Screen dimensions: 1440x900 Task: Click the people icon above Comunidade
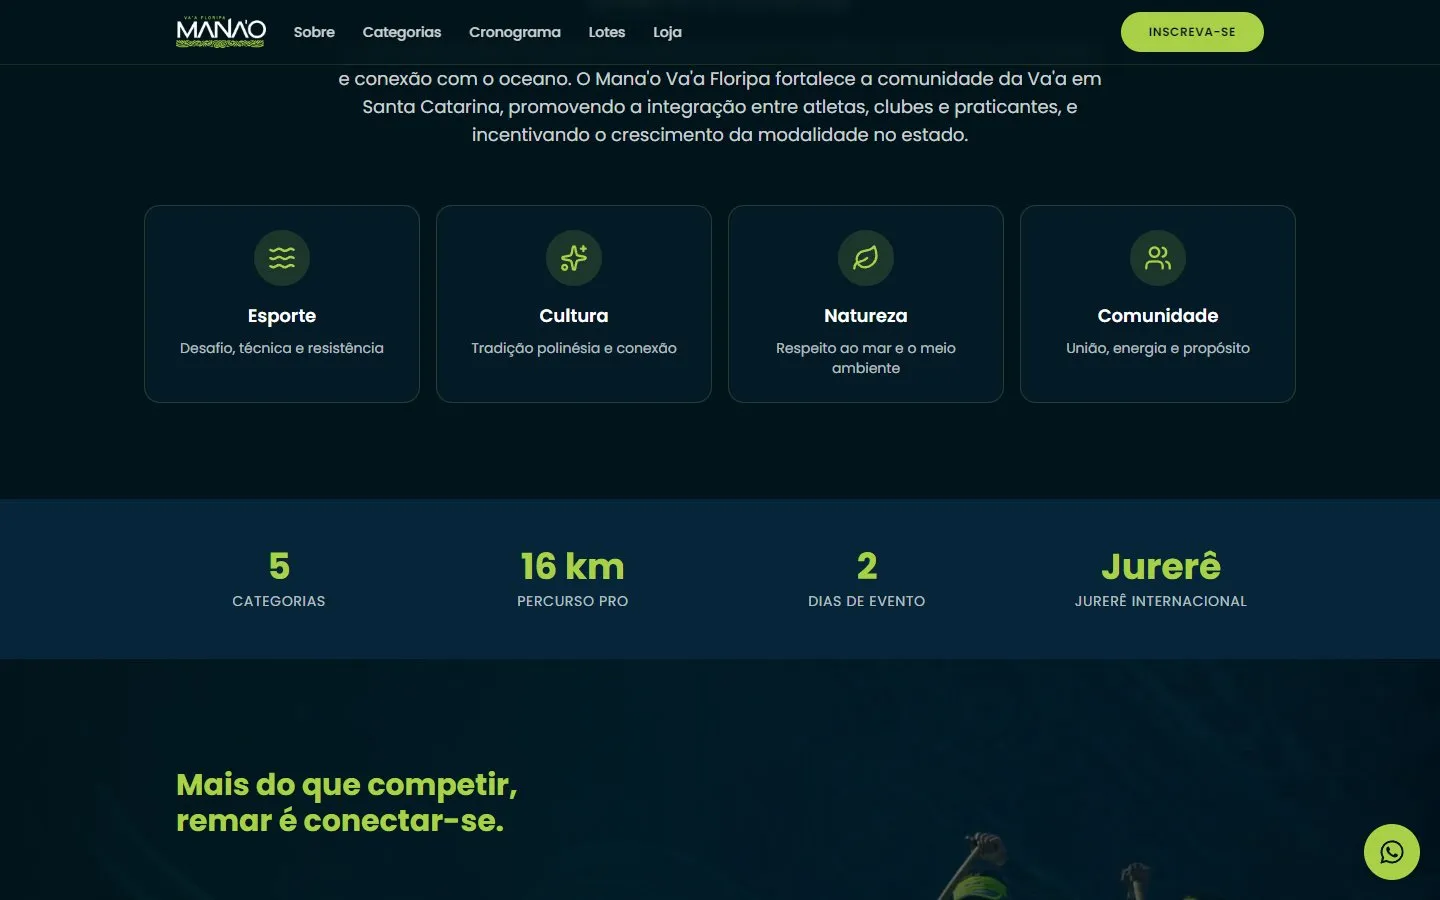tap(1158, 258)
